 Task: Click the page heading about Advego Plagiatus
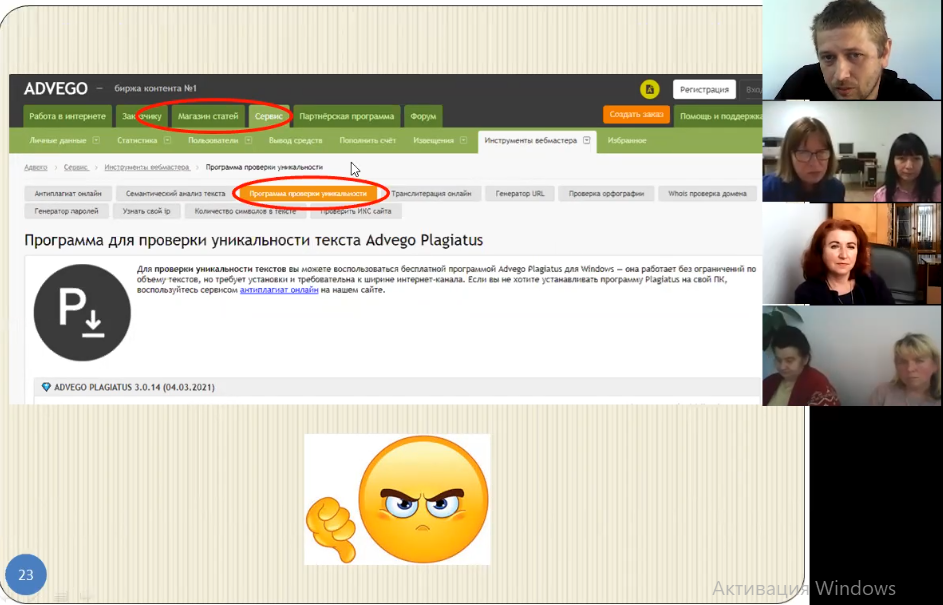253,241
